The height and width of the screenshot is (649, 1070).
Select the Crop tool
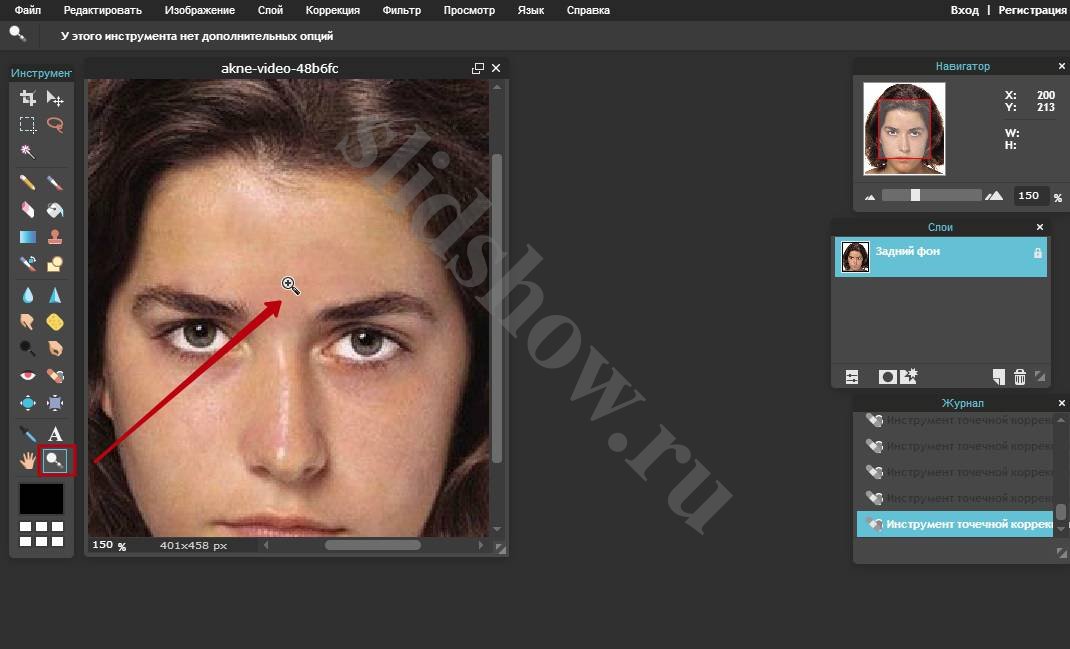(x=27, y=98)
